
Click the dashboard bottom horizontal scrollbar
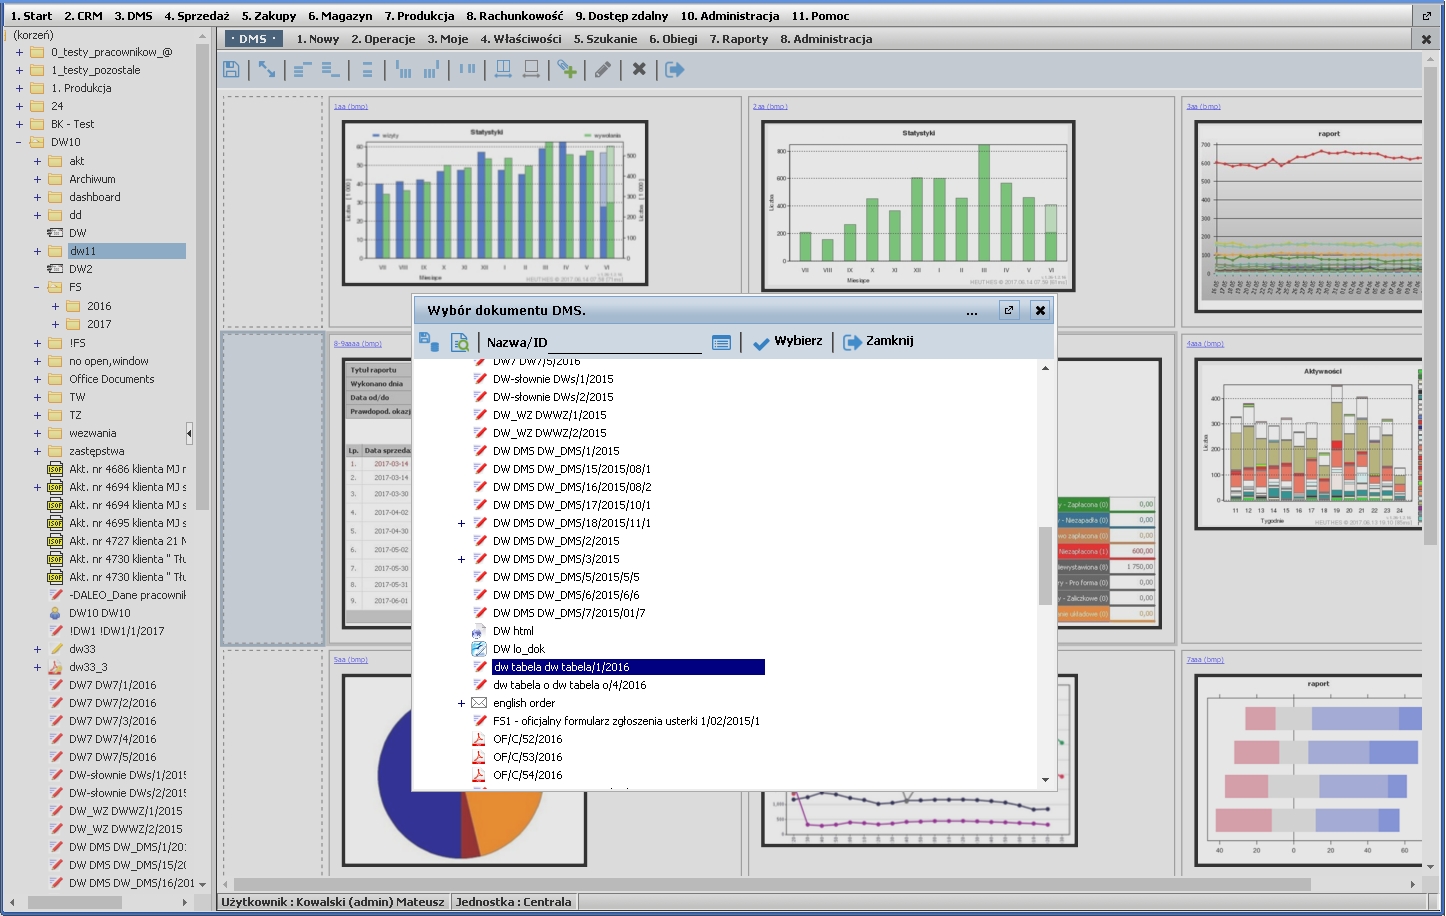[771, 884]
